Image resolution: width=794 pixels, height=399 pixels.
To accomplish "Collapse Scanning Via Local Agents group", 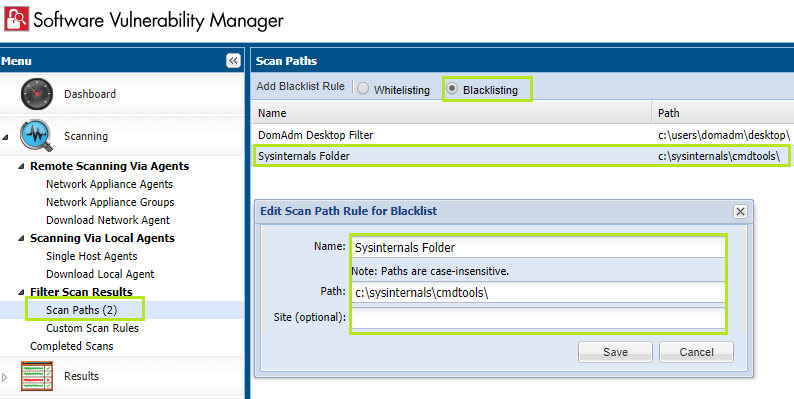I will pos(21,238).
